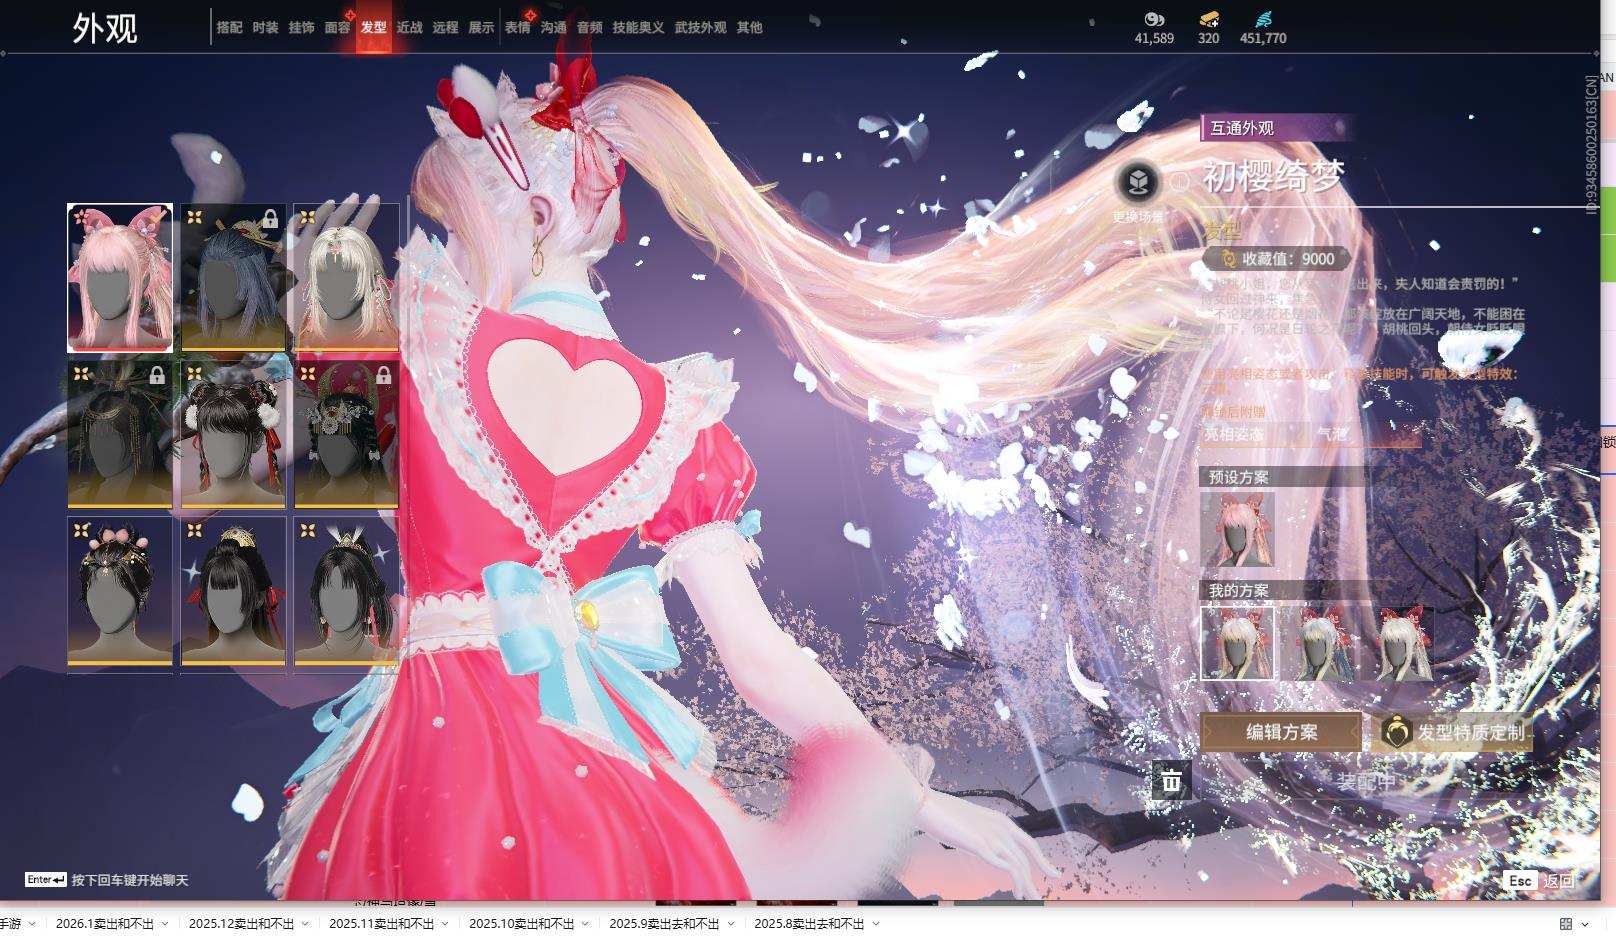Click the 收藏值 9000 badge

coord(1277,259)
